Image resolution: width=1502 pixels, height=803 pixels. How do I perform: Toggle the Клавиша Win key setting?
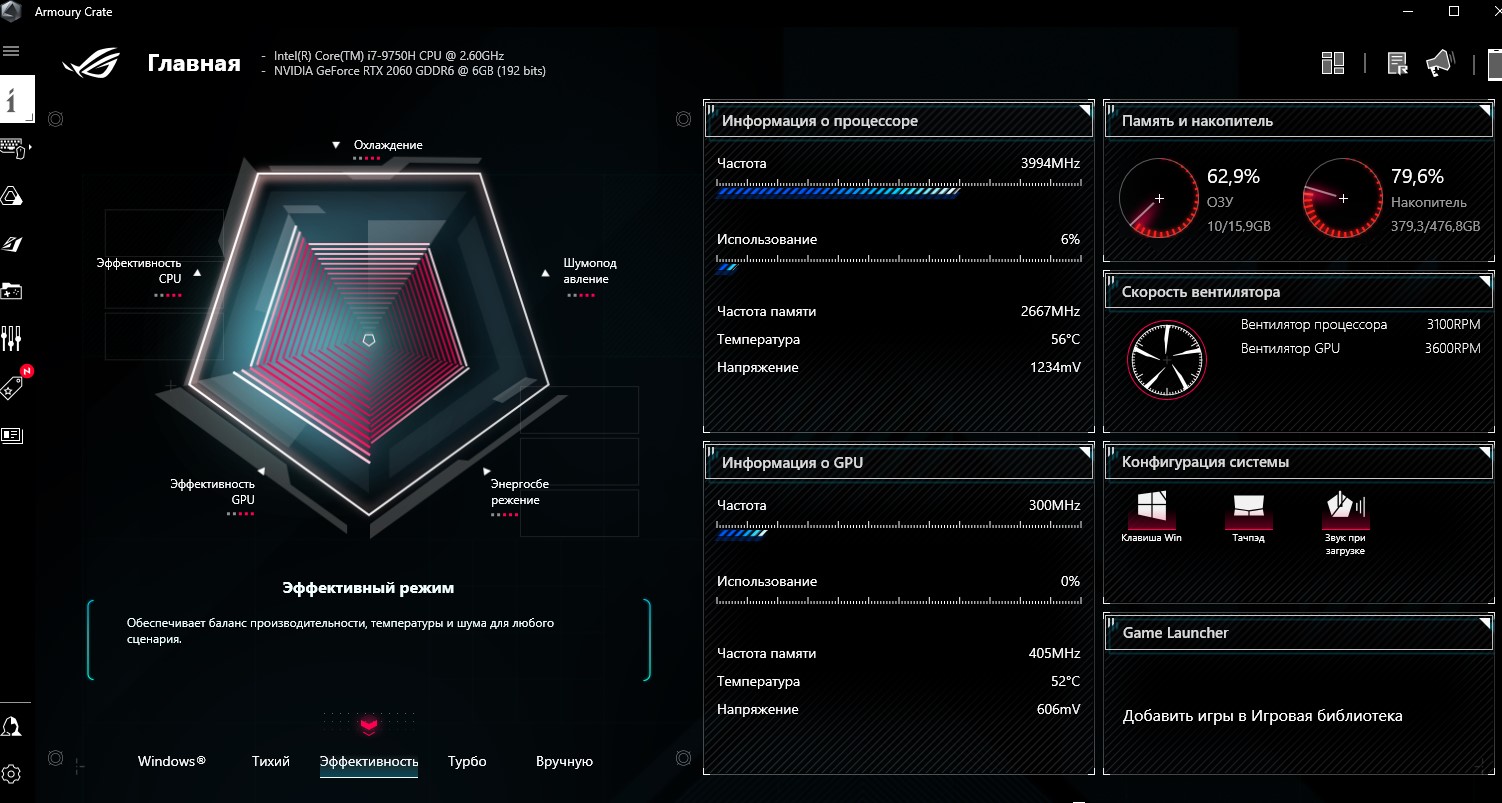click(1152, 515)
